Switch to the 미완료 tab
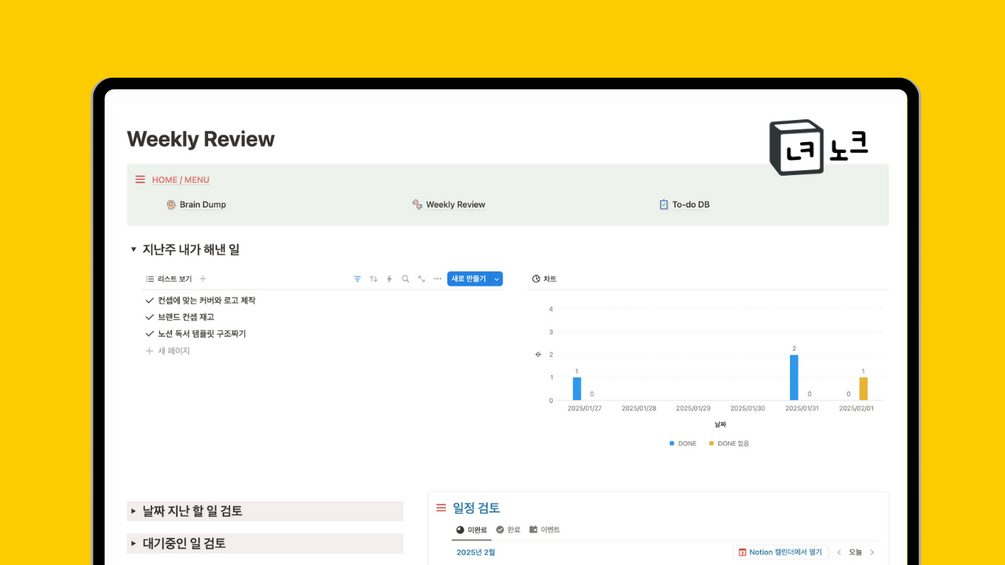Image resolution: width=1005 pixels, height=565 pixels. click(472, 530)
